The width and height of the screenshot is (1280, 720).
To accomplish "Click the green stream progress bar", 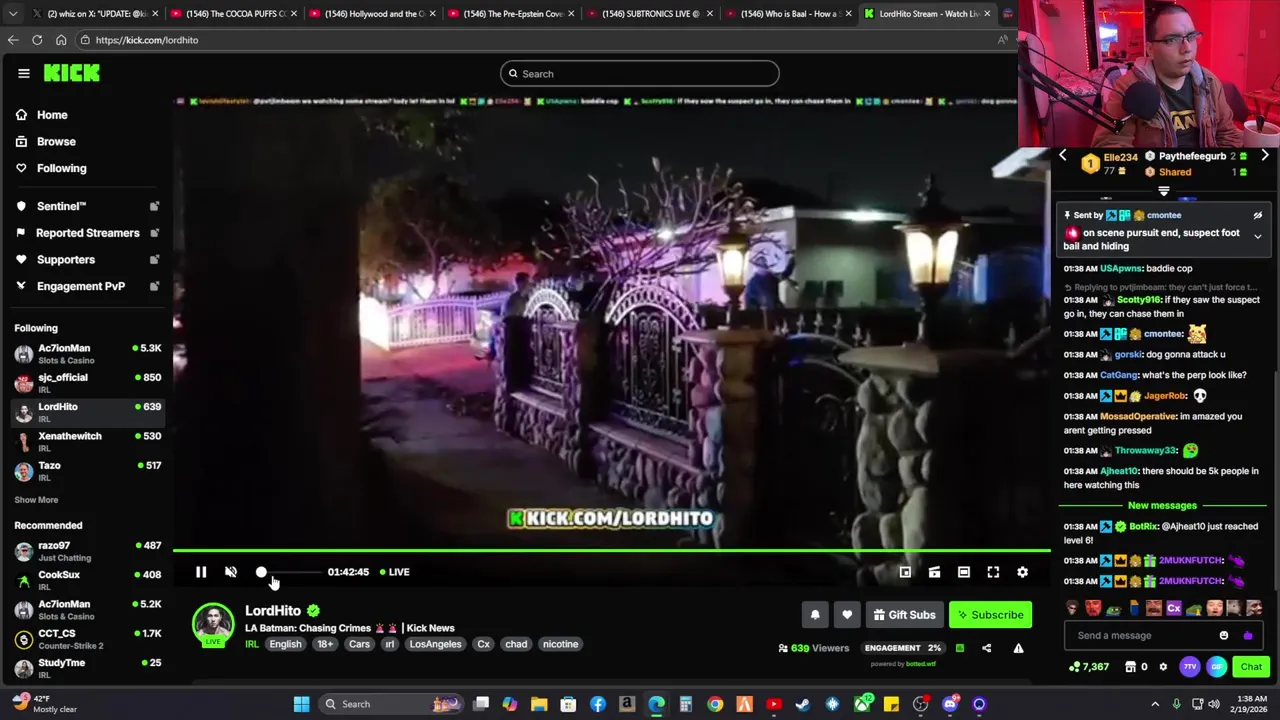I will pos(611,550).
